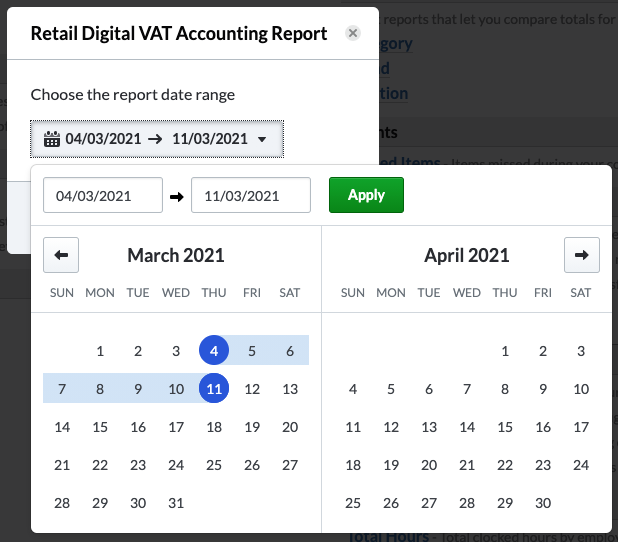Image resolution: width=618 pixels, height=542 pixels.
Task: Open the date range dropdown
Action: [x=157, y=139]
